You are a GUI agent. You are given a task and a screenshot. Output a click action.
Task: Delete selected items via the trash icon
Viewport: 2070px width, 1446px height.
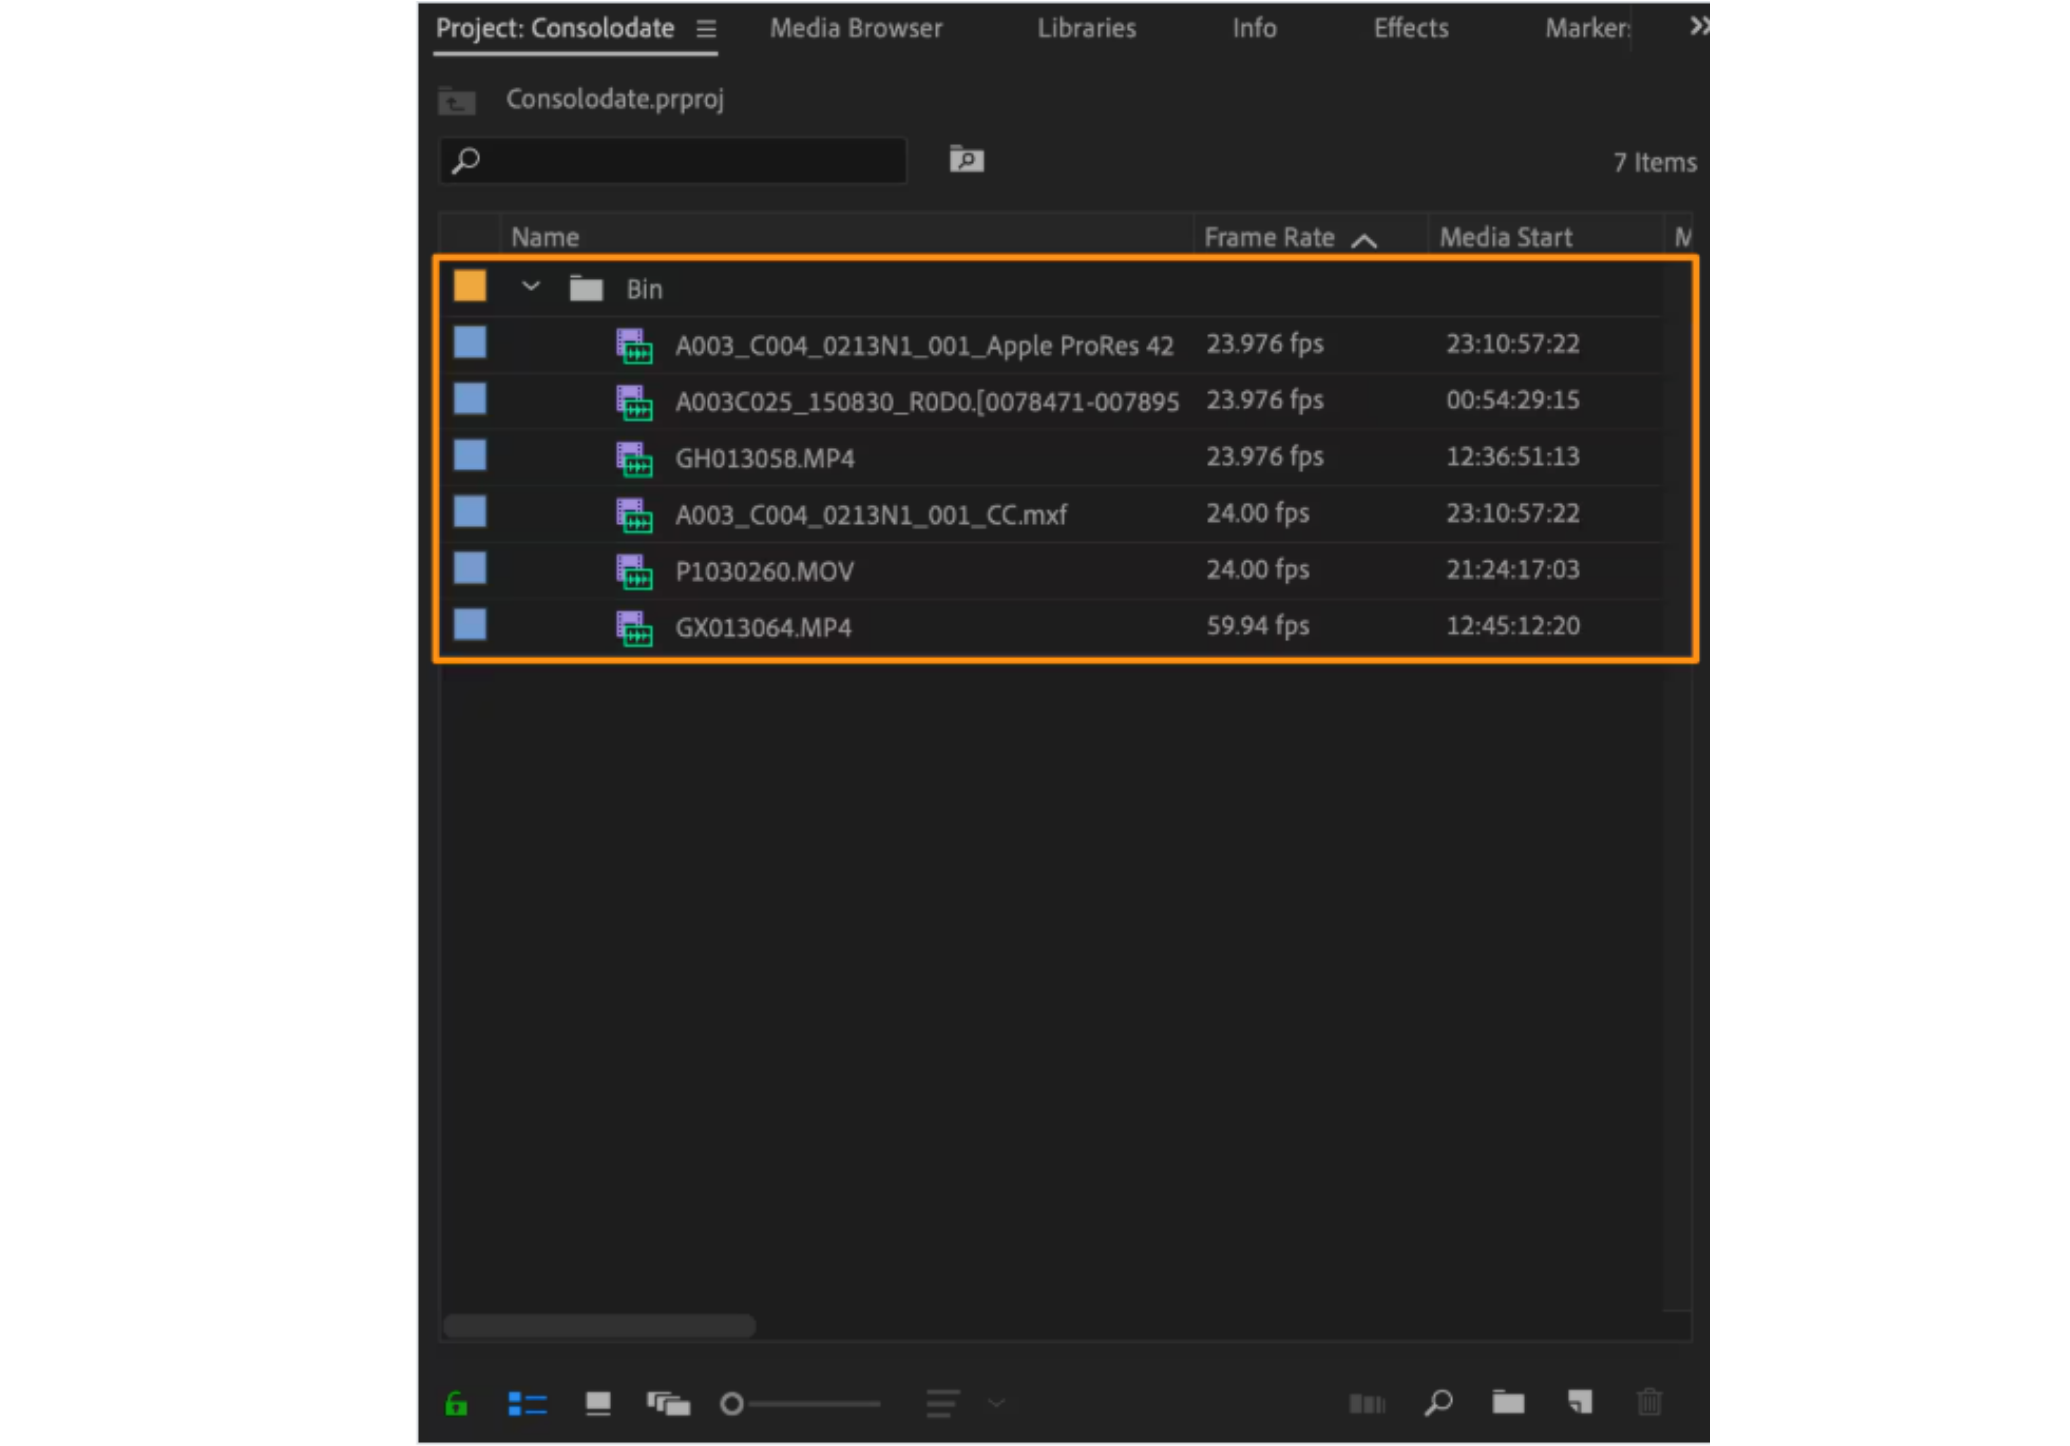1650,1403
